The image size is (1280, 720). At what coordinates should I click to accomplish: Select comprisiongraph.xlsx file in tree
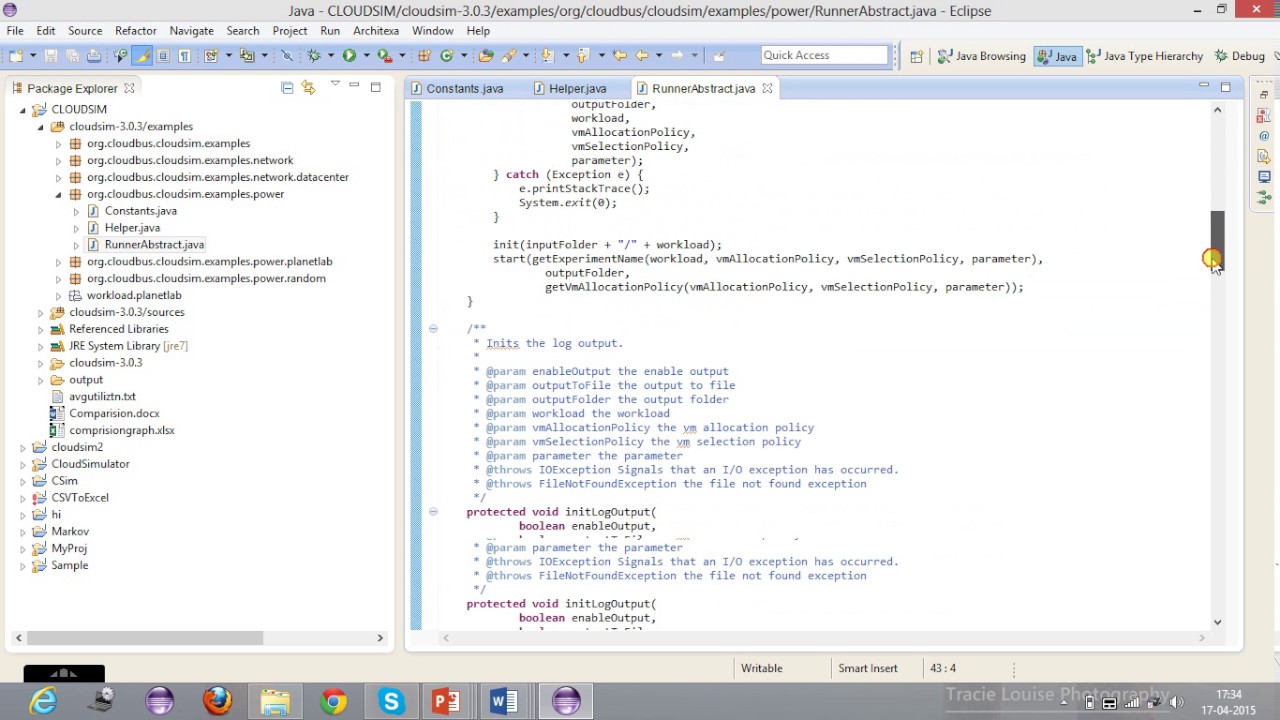coord(121,430)
